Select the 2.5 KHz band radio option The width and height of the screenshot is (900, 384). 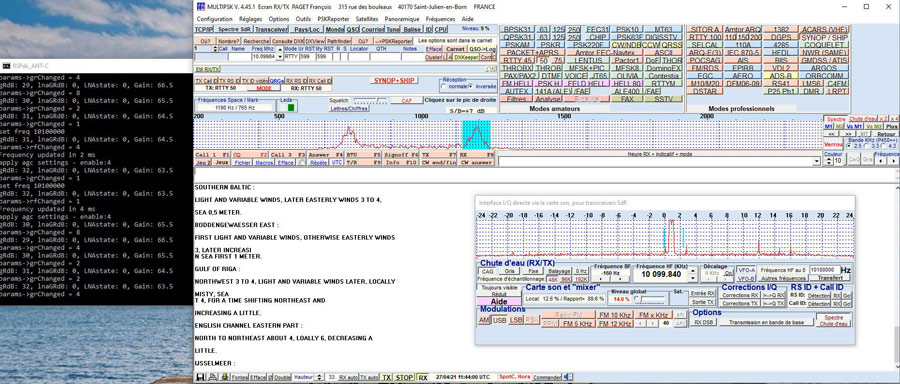point(849,146)
